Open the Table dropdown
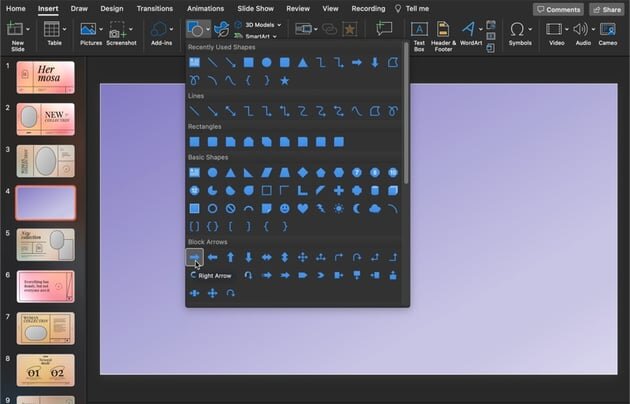The height and width of the screenshot is (404, 630). [54, 34]
